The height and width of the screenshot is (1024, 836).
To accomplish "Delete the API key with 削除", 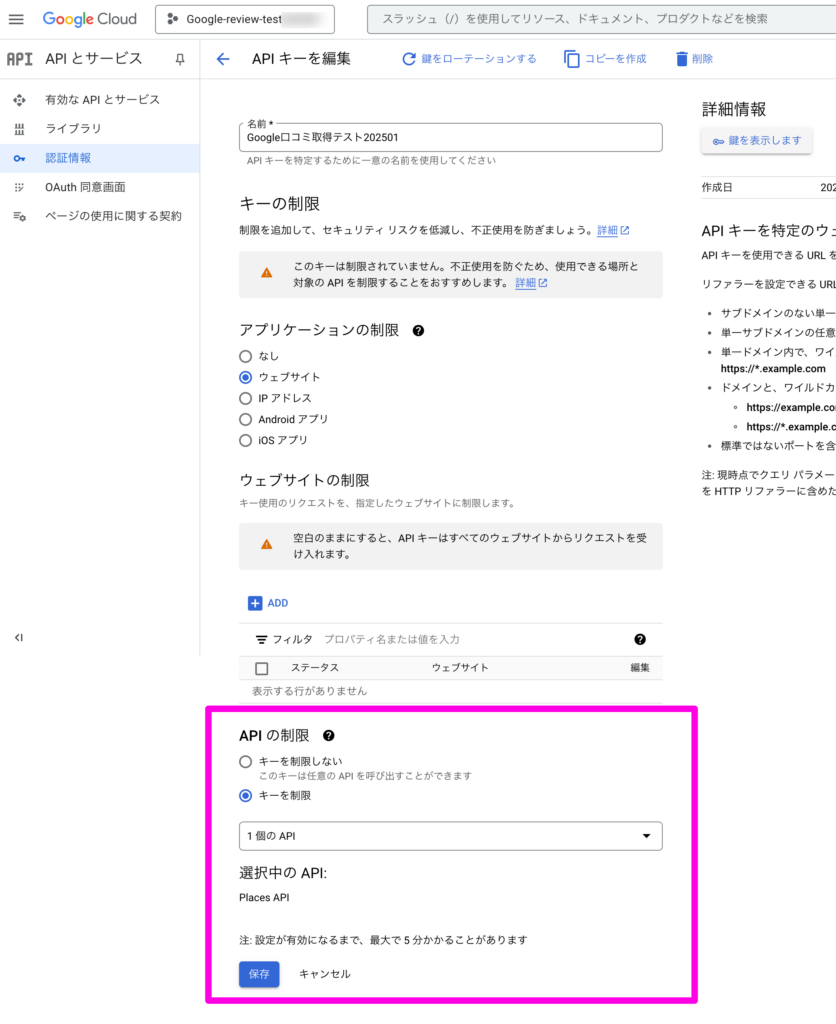I will coord(694,59).
